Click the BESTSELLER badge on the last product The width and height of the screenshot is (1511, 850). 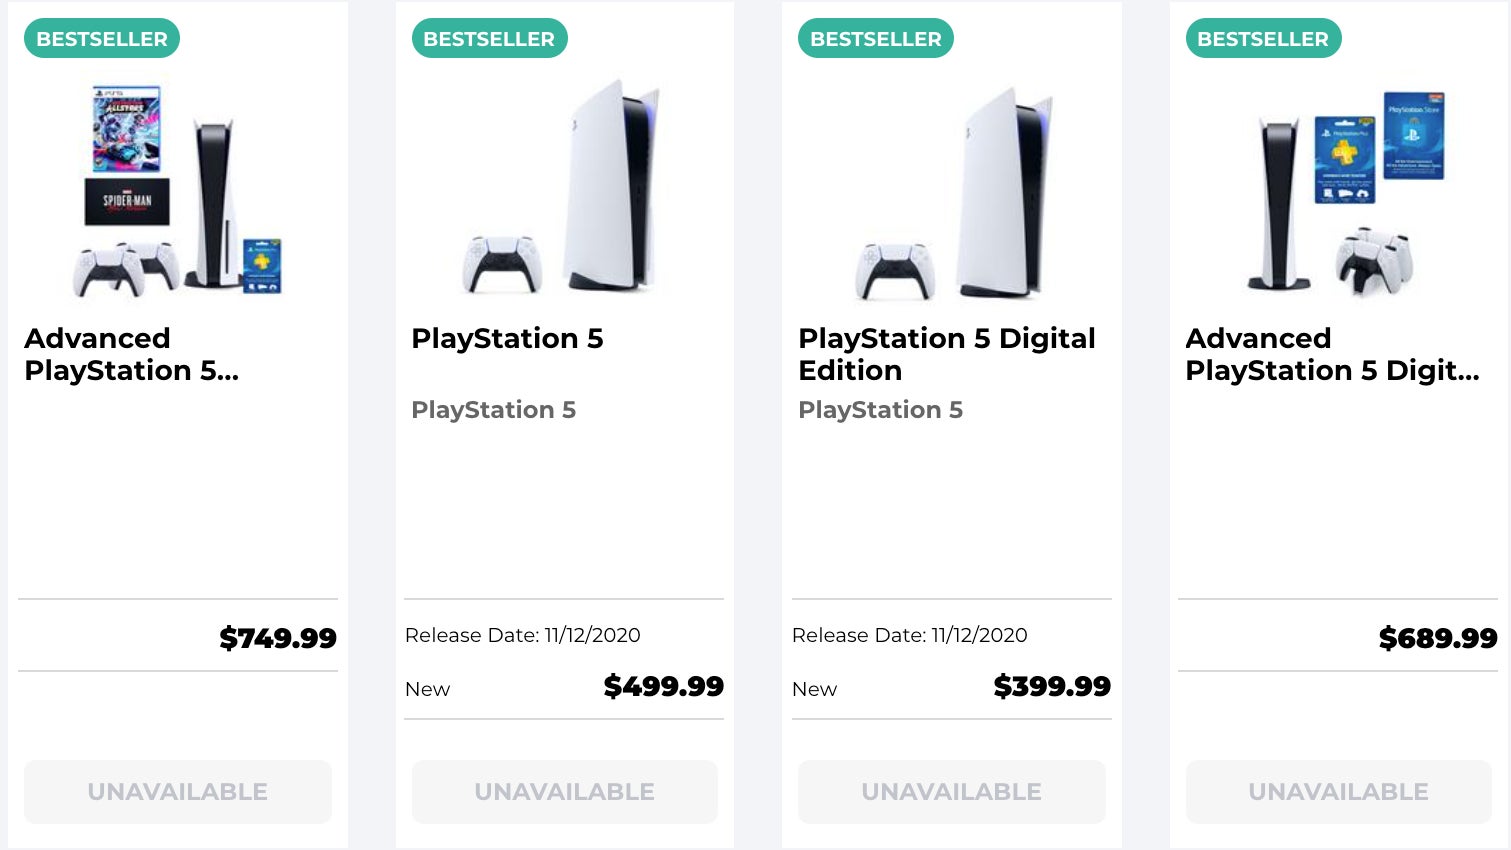coord(1263,38)
